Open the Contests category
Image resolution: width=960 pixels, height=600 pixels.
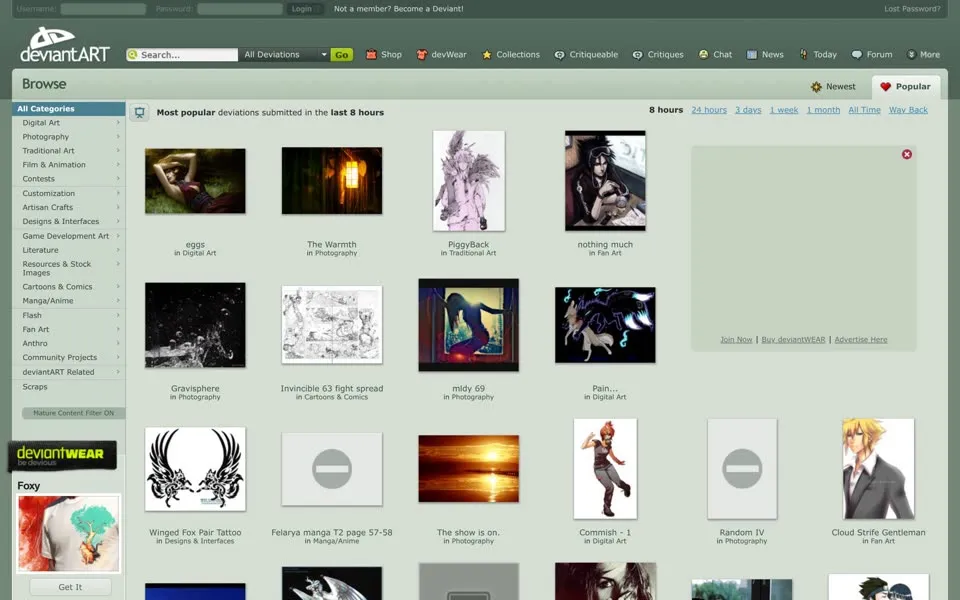[x=39, y=179]
